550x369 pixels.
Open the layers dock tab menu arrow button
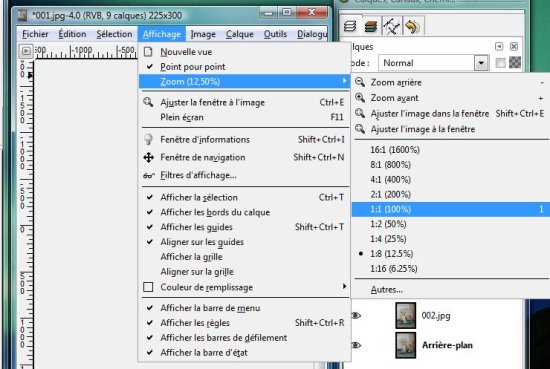(499, 46)
